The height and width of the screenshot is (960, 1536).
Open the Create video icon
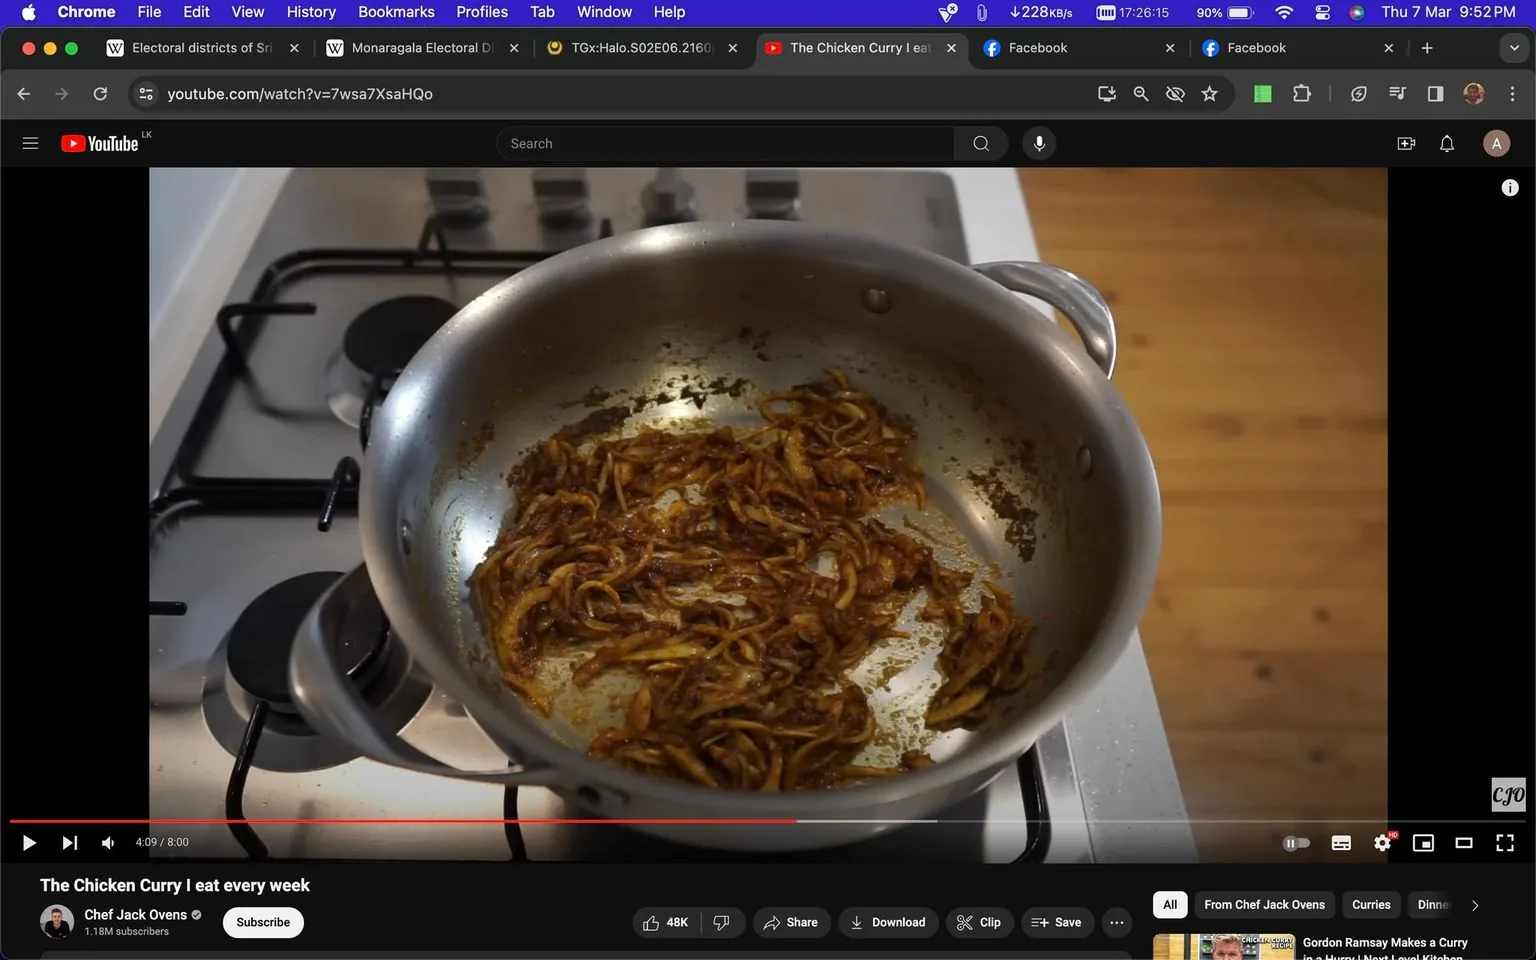tap(1406, 143)
